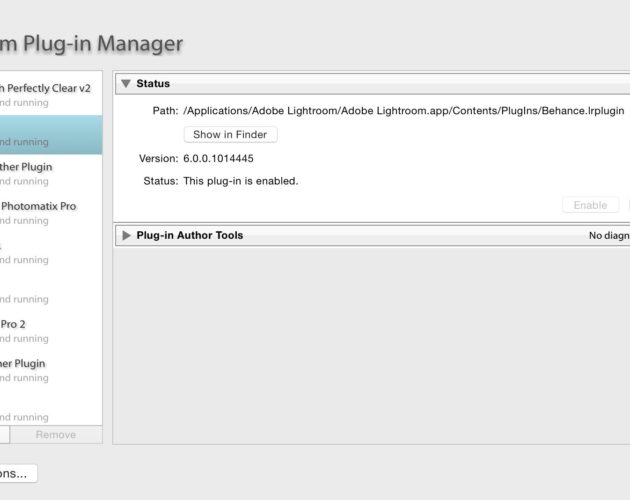Image resolution: width=630 pixels, height=500 pixels.
Task: Click the Plug-in Manager window title text
Action: pos(92,43)
